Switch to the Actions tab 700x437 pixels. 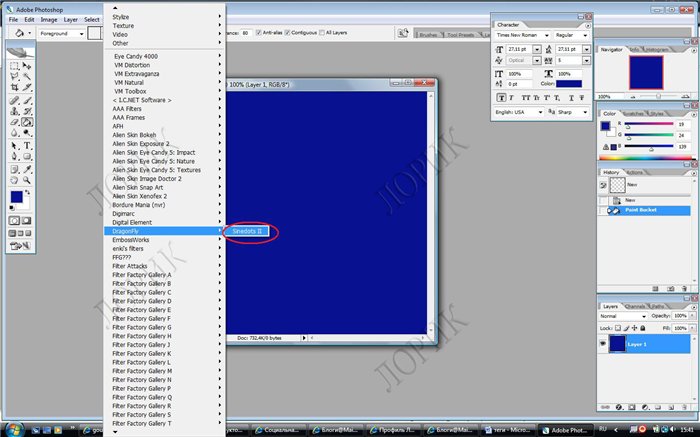click(634, 172)
